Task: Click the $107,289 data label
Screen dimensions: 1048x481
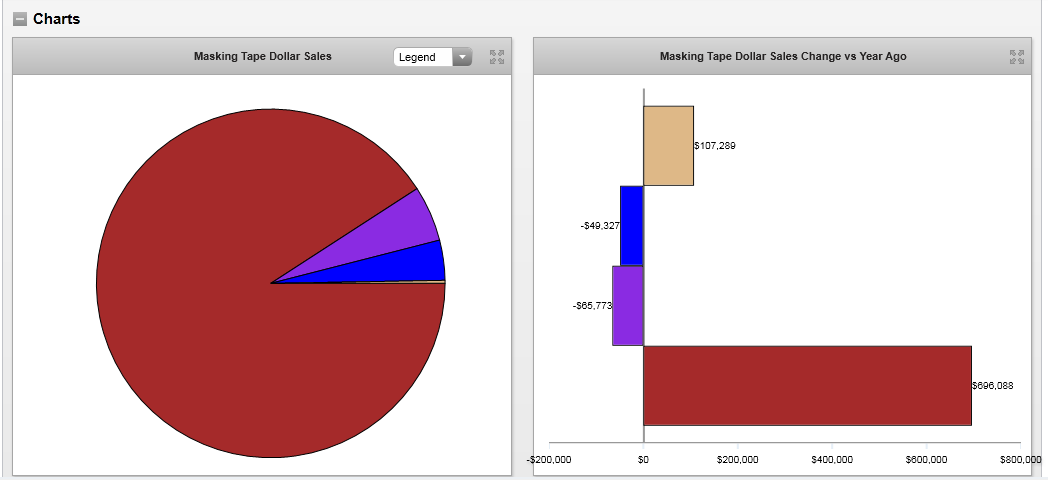Action: pos(715,146)
